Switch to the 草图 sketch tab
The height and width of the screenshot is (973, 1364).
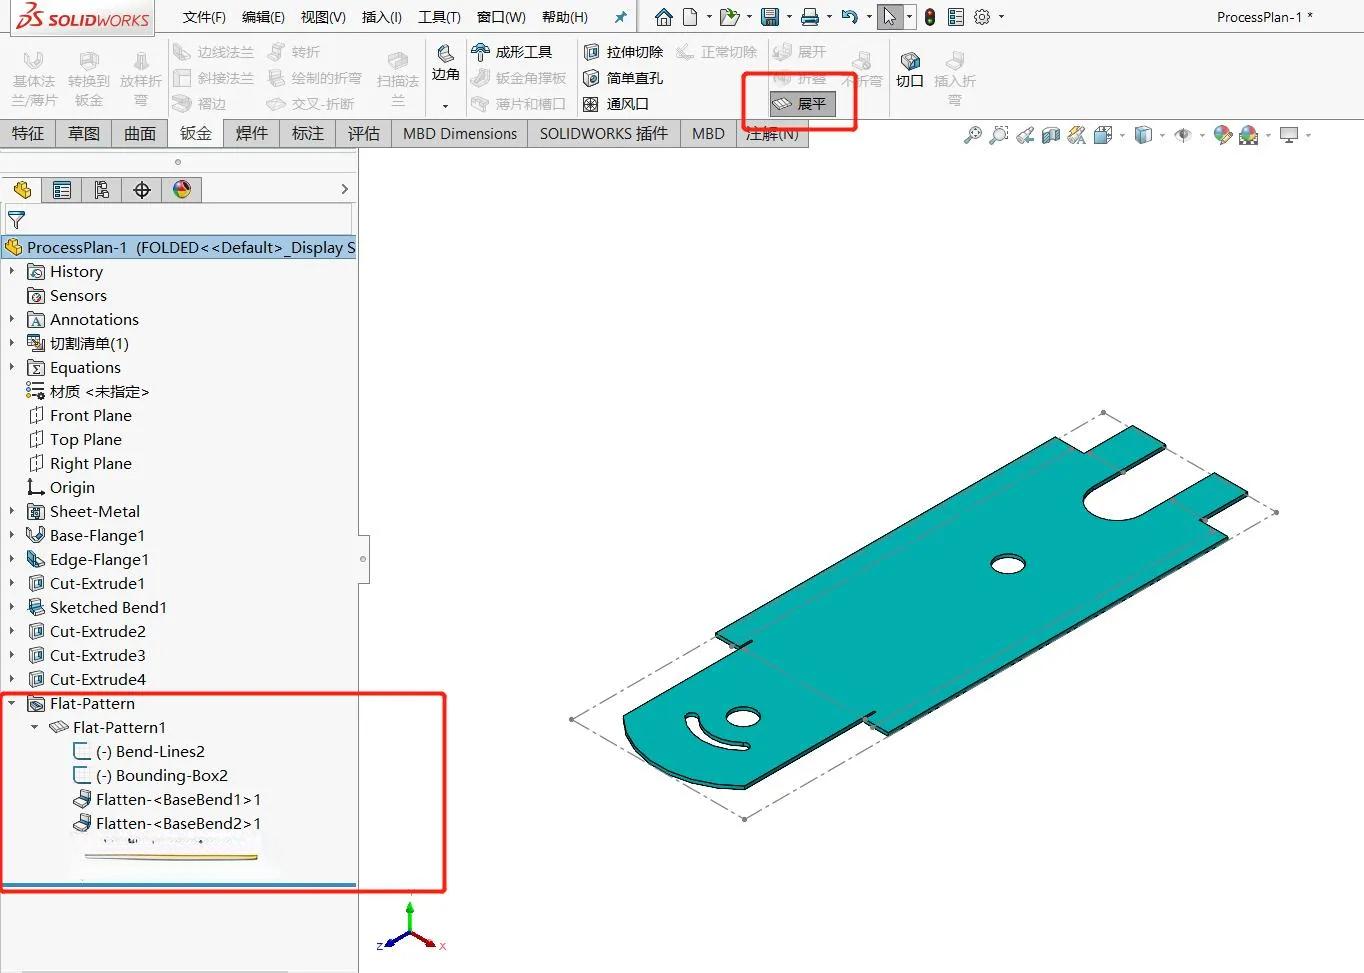[x=84, y=133]
